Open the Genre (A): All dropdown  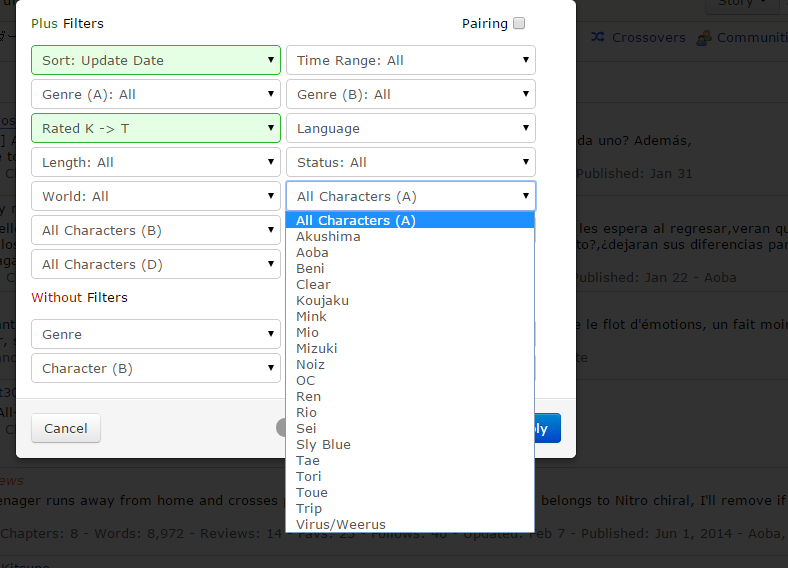[x=156, y=94]
